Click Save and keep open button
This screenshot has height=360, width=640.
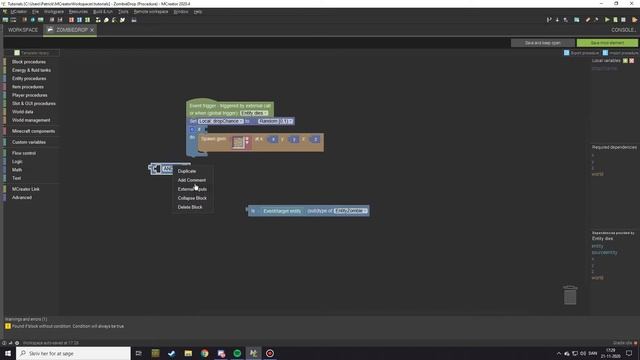point(542,43)
